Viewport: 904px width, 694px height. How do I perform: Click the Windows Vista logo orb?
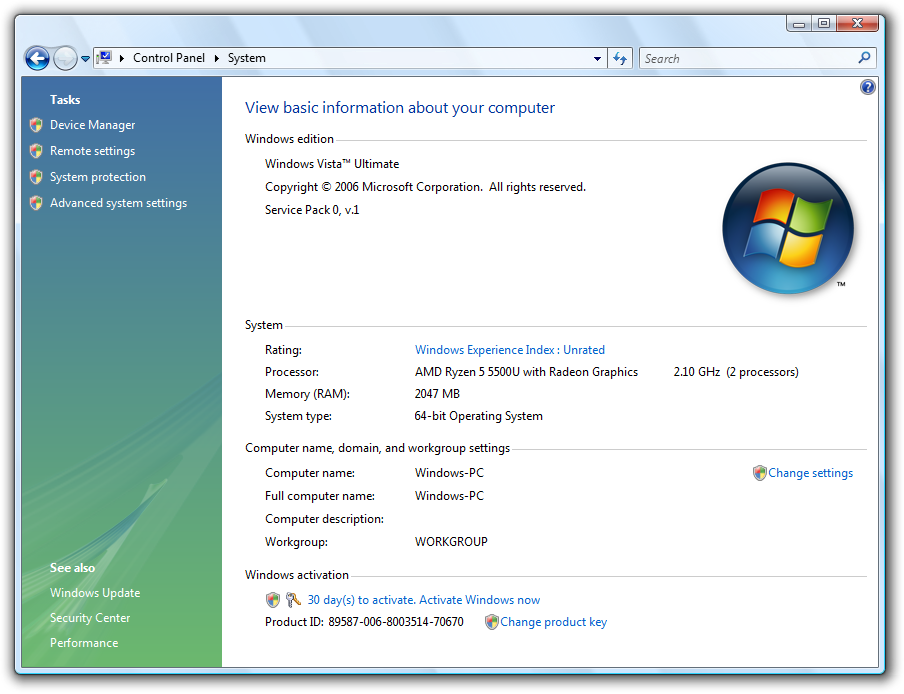point(788,228)
